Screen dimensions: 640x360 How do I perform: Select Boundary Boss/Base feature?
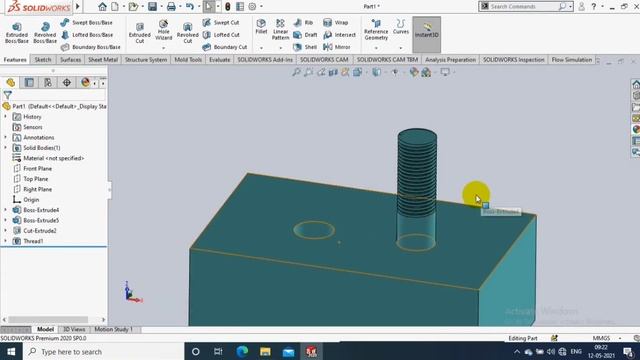(x=90, y=47)
